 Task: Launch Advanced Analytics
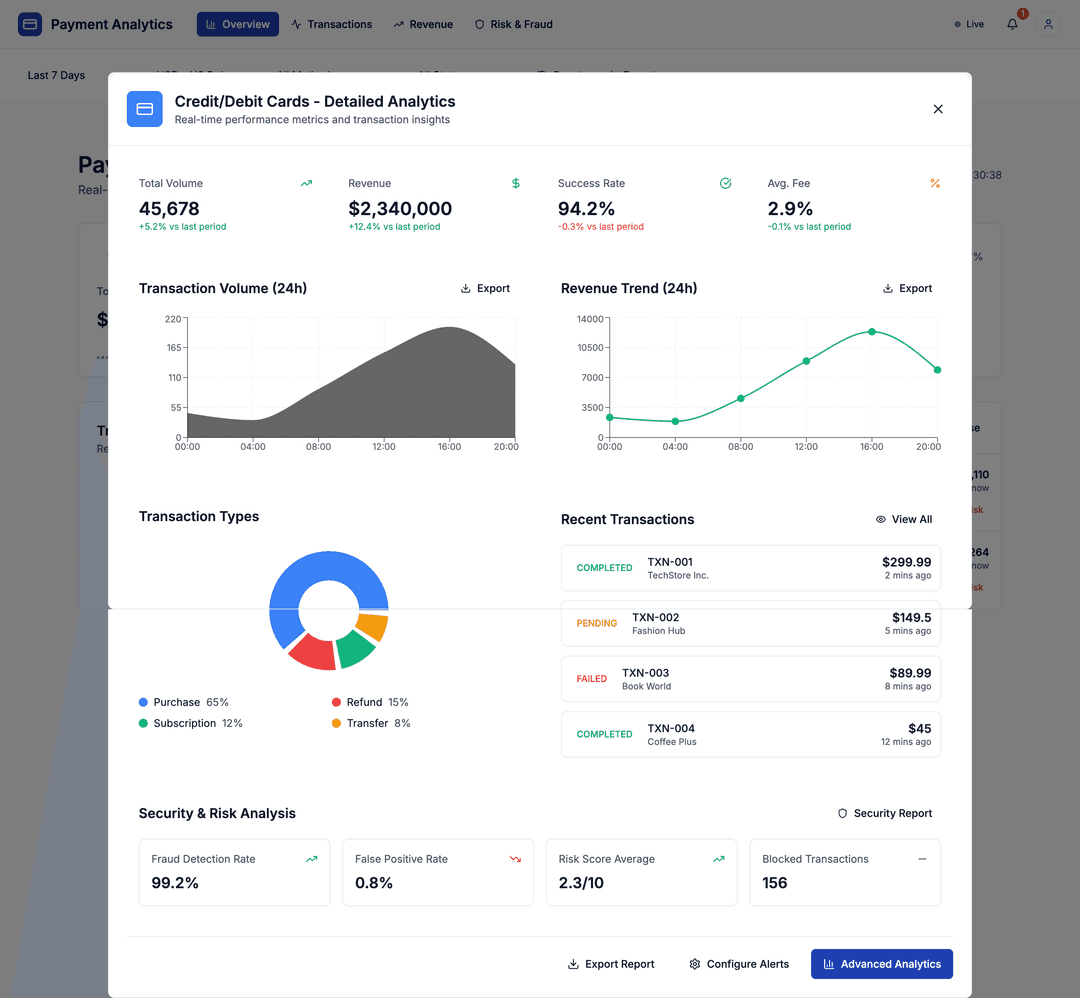click(x=881, y=964)
